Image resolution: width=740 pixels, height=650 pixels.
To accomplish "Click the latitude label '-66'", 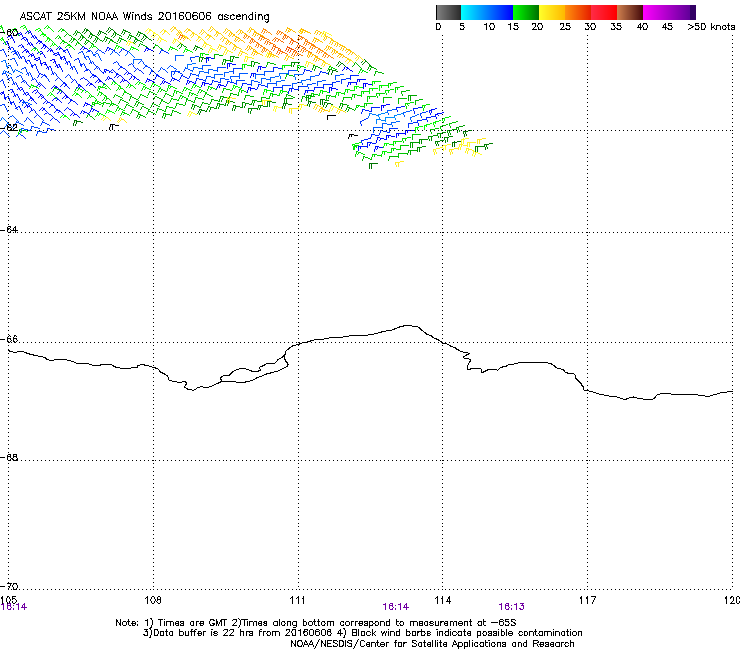I will click(9, 339).
